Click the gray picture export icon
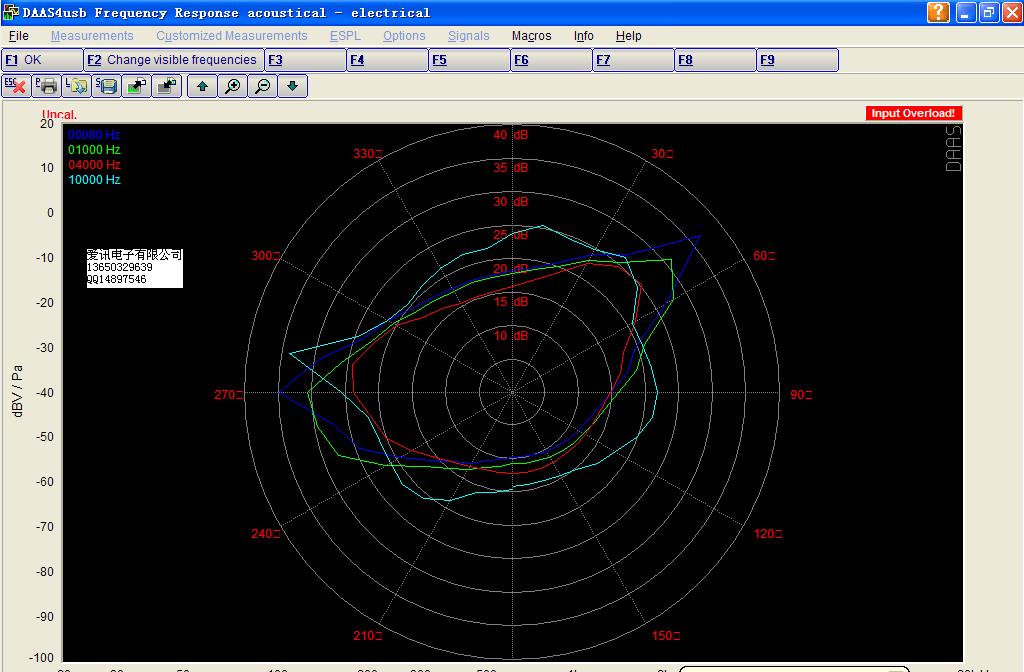 pos(167,86)
